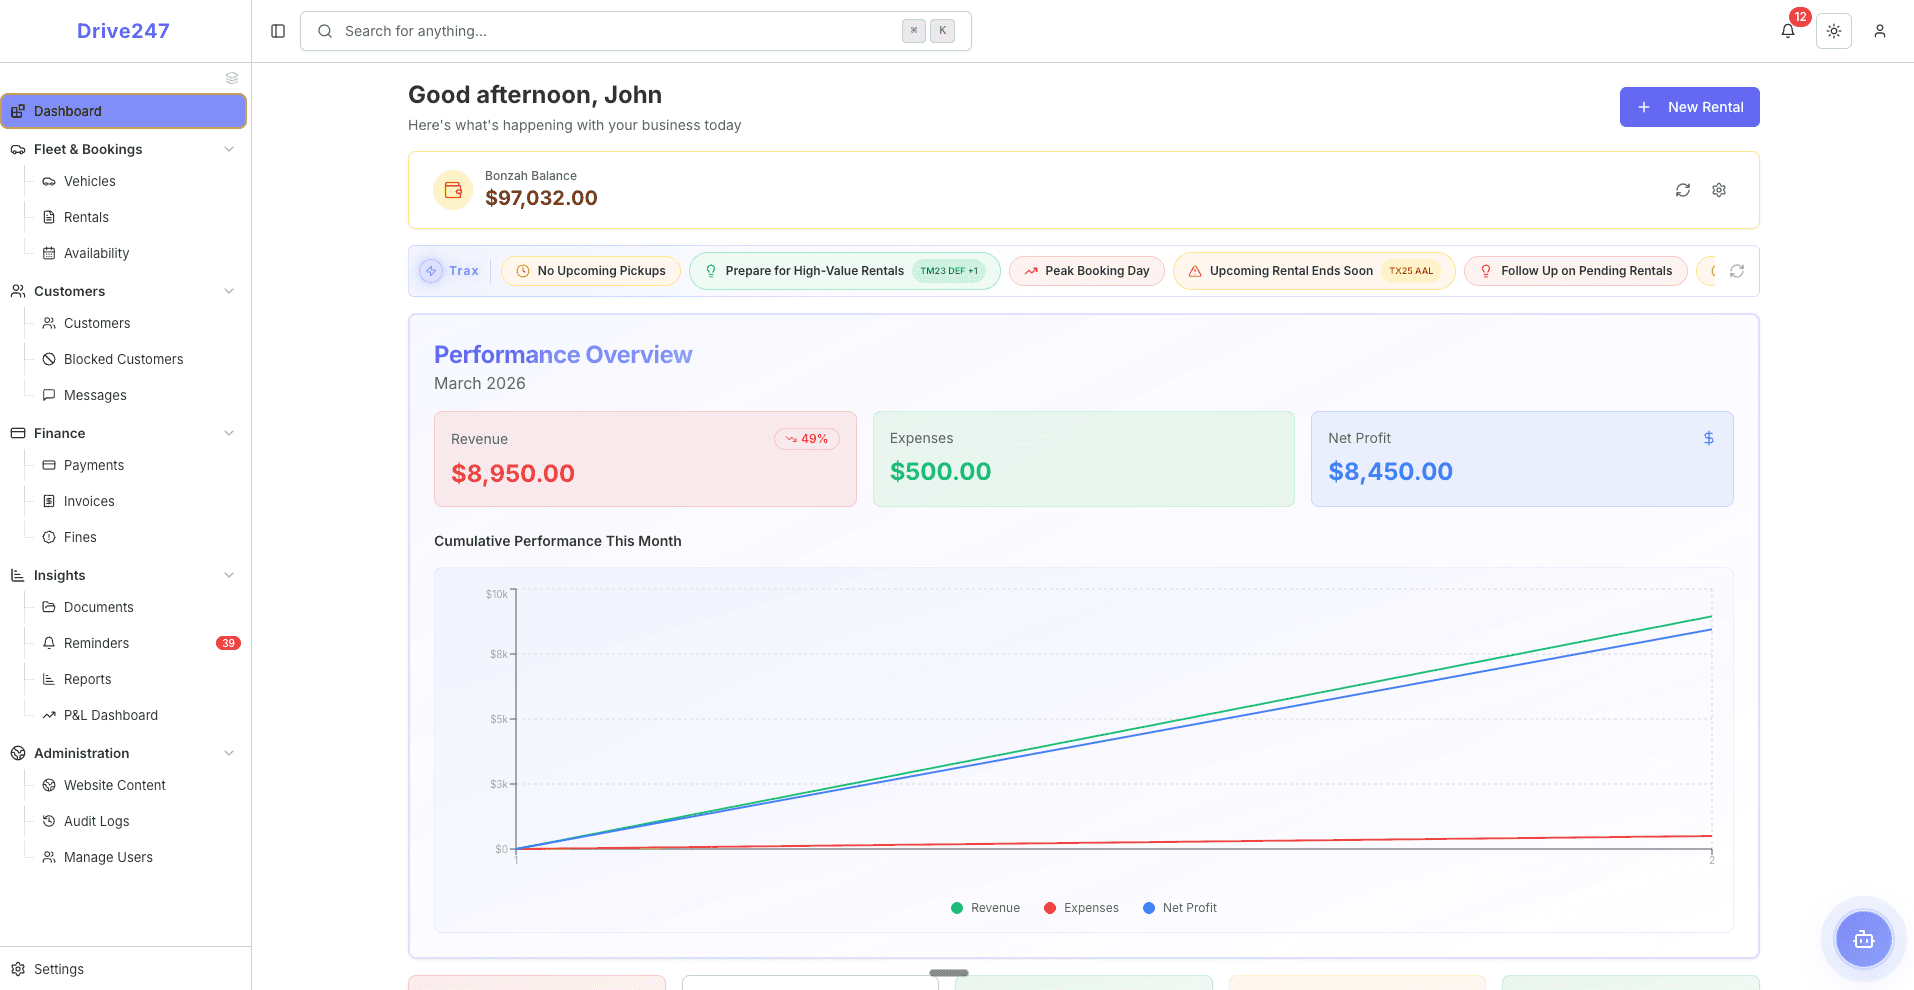
Task: Refresh the Trax suggestions
Action: 1737,271
